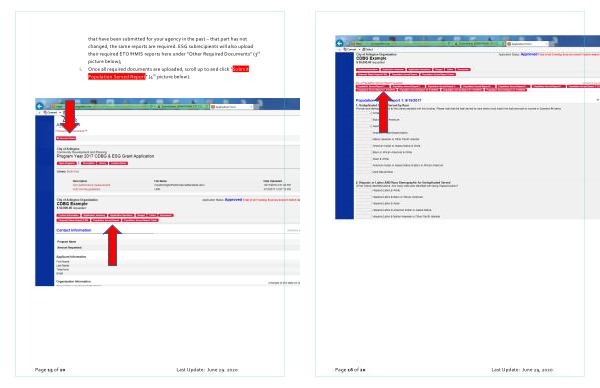Click the first red button below CDBG Example on left
Image resolution: width=600 pixels, height=388 pixels.
pyautogui.click(x=68, y=215)
